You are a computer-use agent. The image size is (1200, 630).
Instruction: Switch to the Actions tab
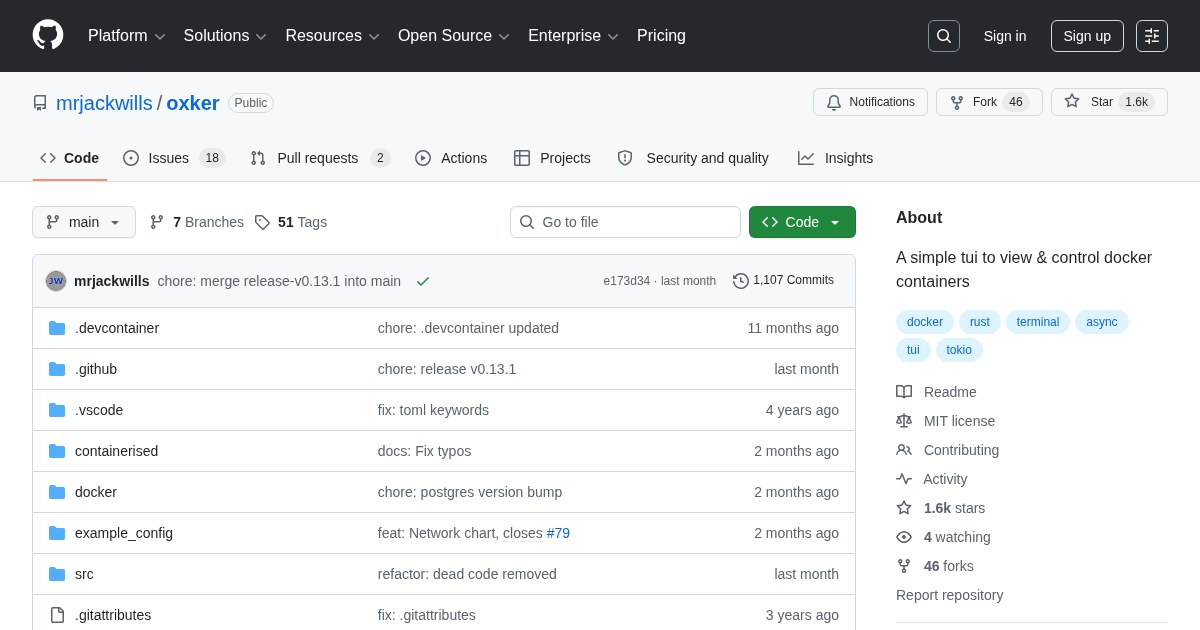451,158
